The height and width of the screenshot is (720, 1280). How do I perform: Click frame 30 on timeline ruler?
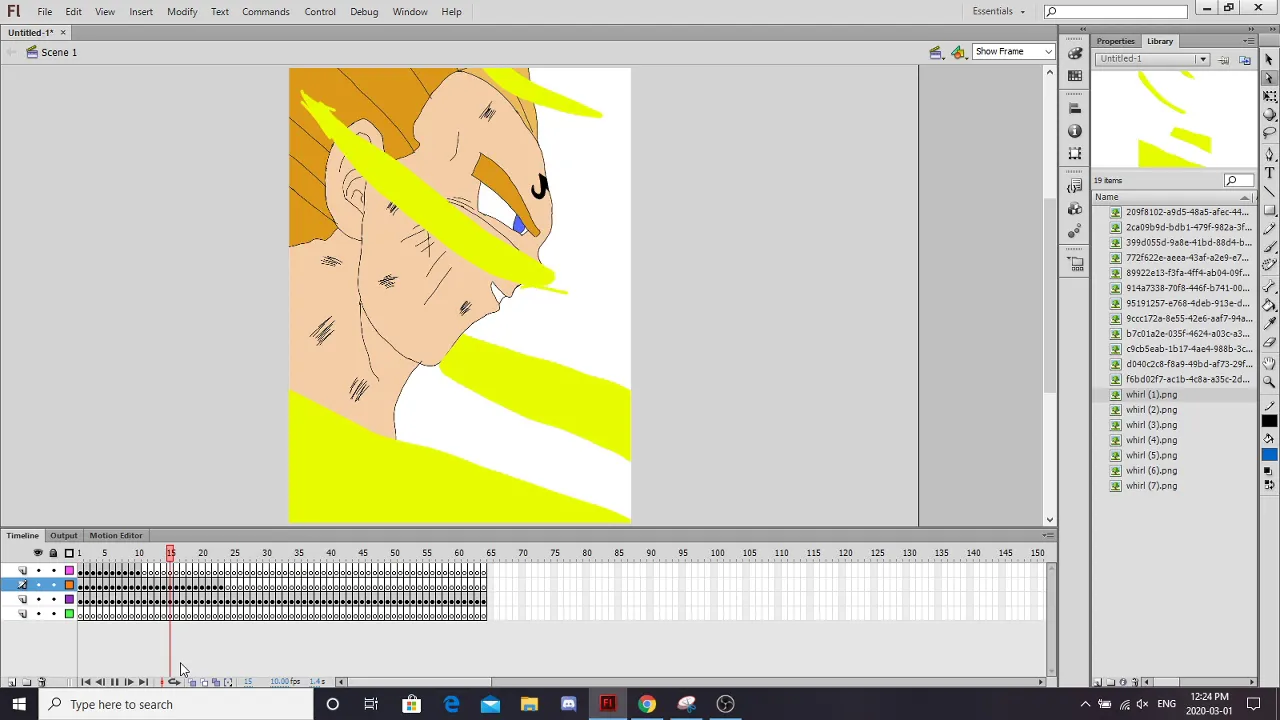[x=267, y=553]
